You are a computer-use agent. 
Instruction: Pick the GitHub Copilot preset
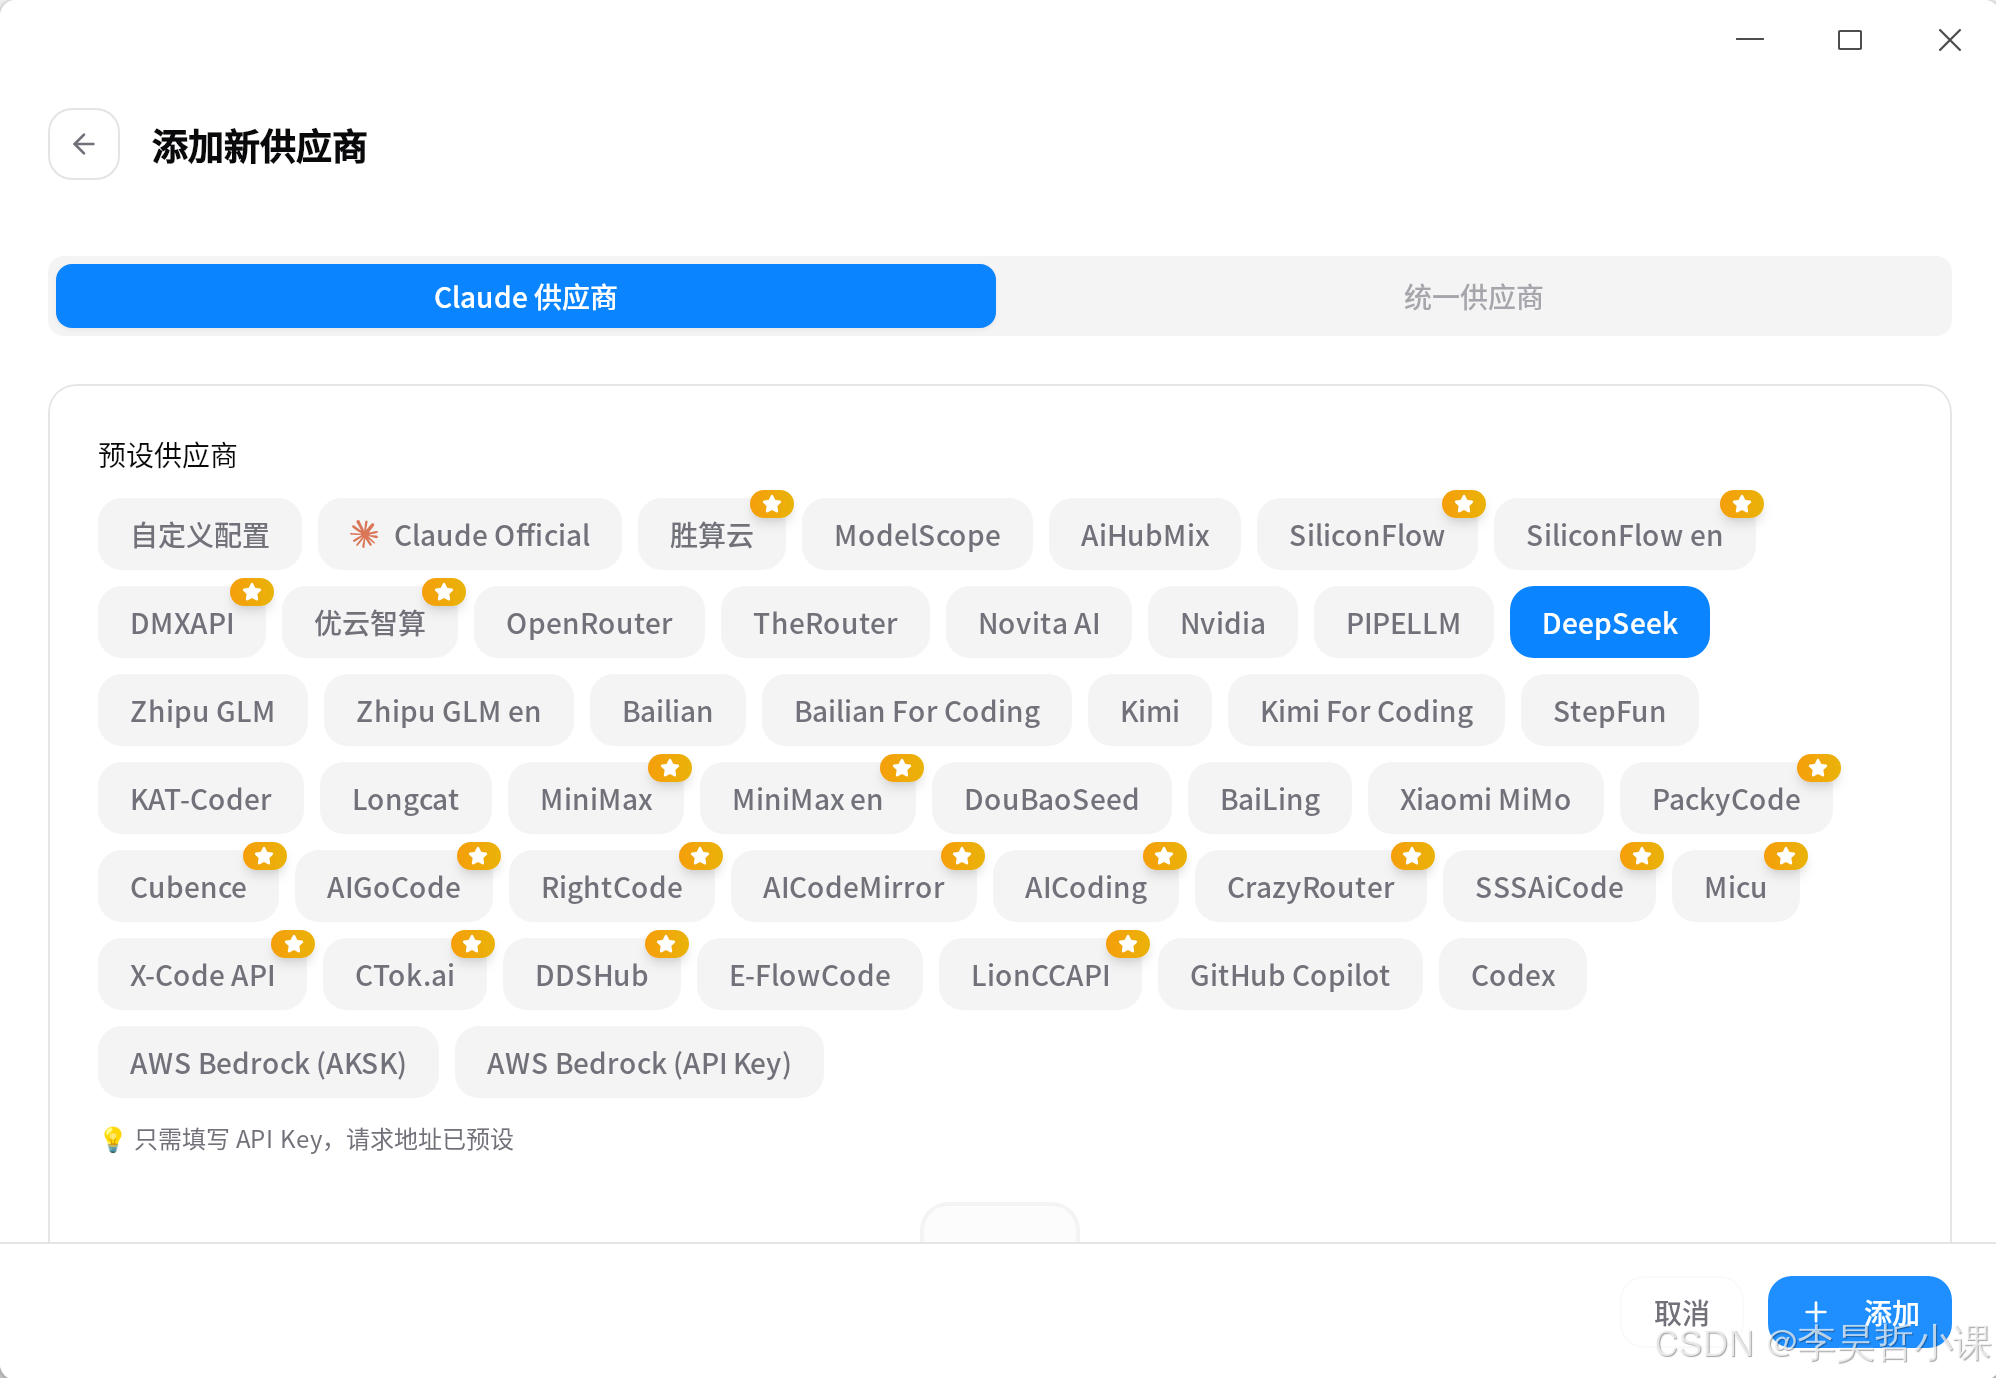pos(1289,975)
